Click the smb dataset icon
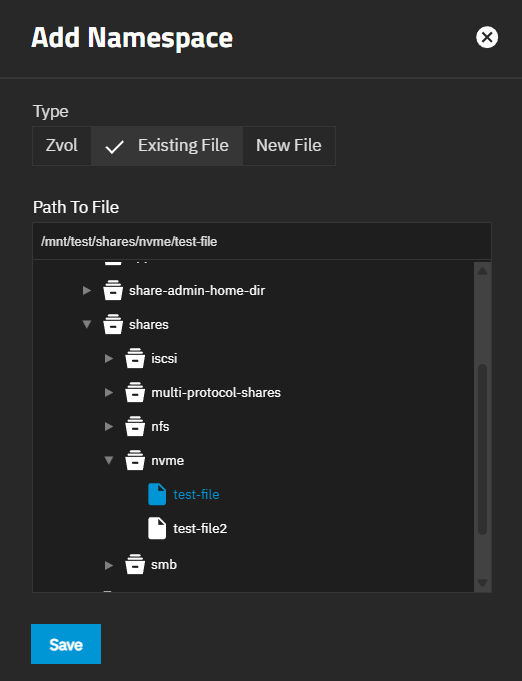The width and height of the screenshot is (522, 681). [135, 564]
